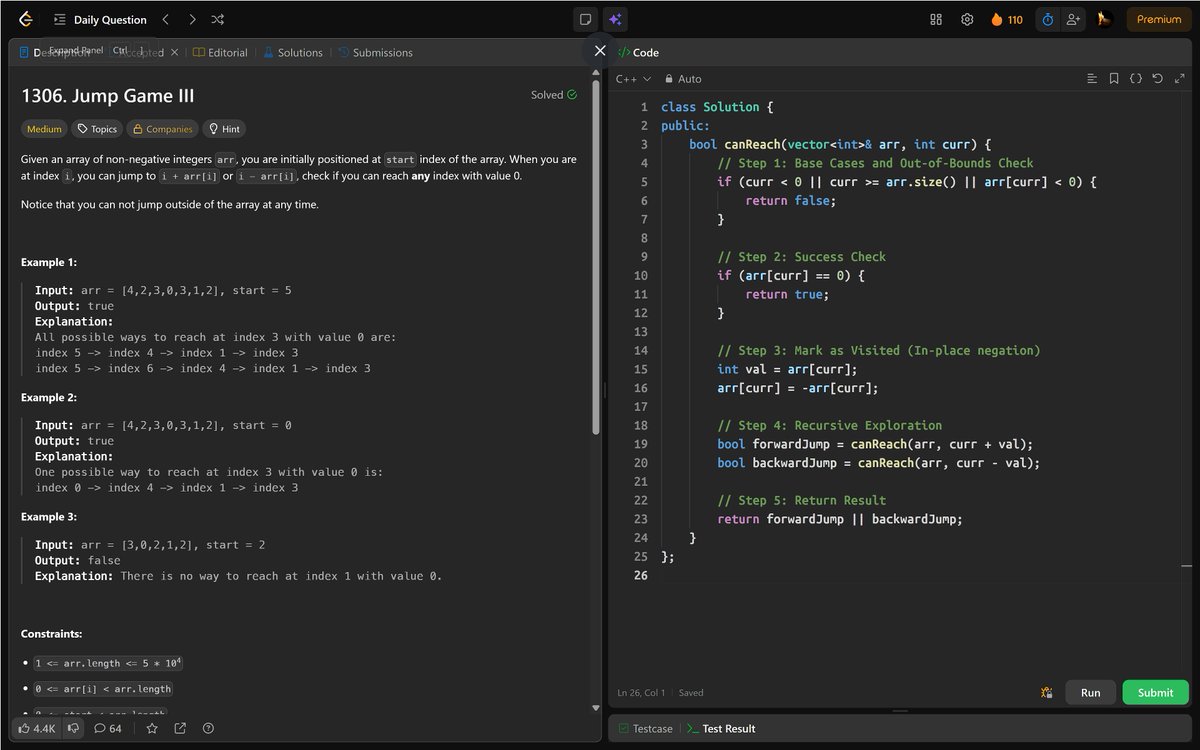Viewport: 1200px width, 750px height.
Task: Click the problem title '1306. Jump Game III'
Action: click(x=108, y=96)
